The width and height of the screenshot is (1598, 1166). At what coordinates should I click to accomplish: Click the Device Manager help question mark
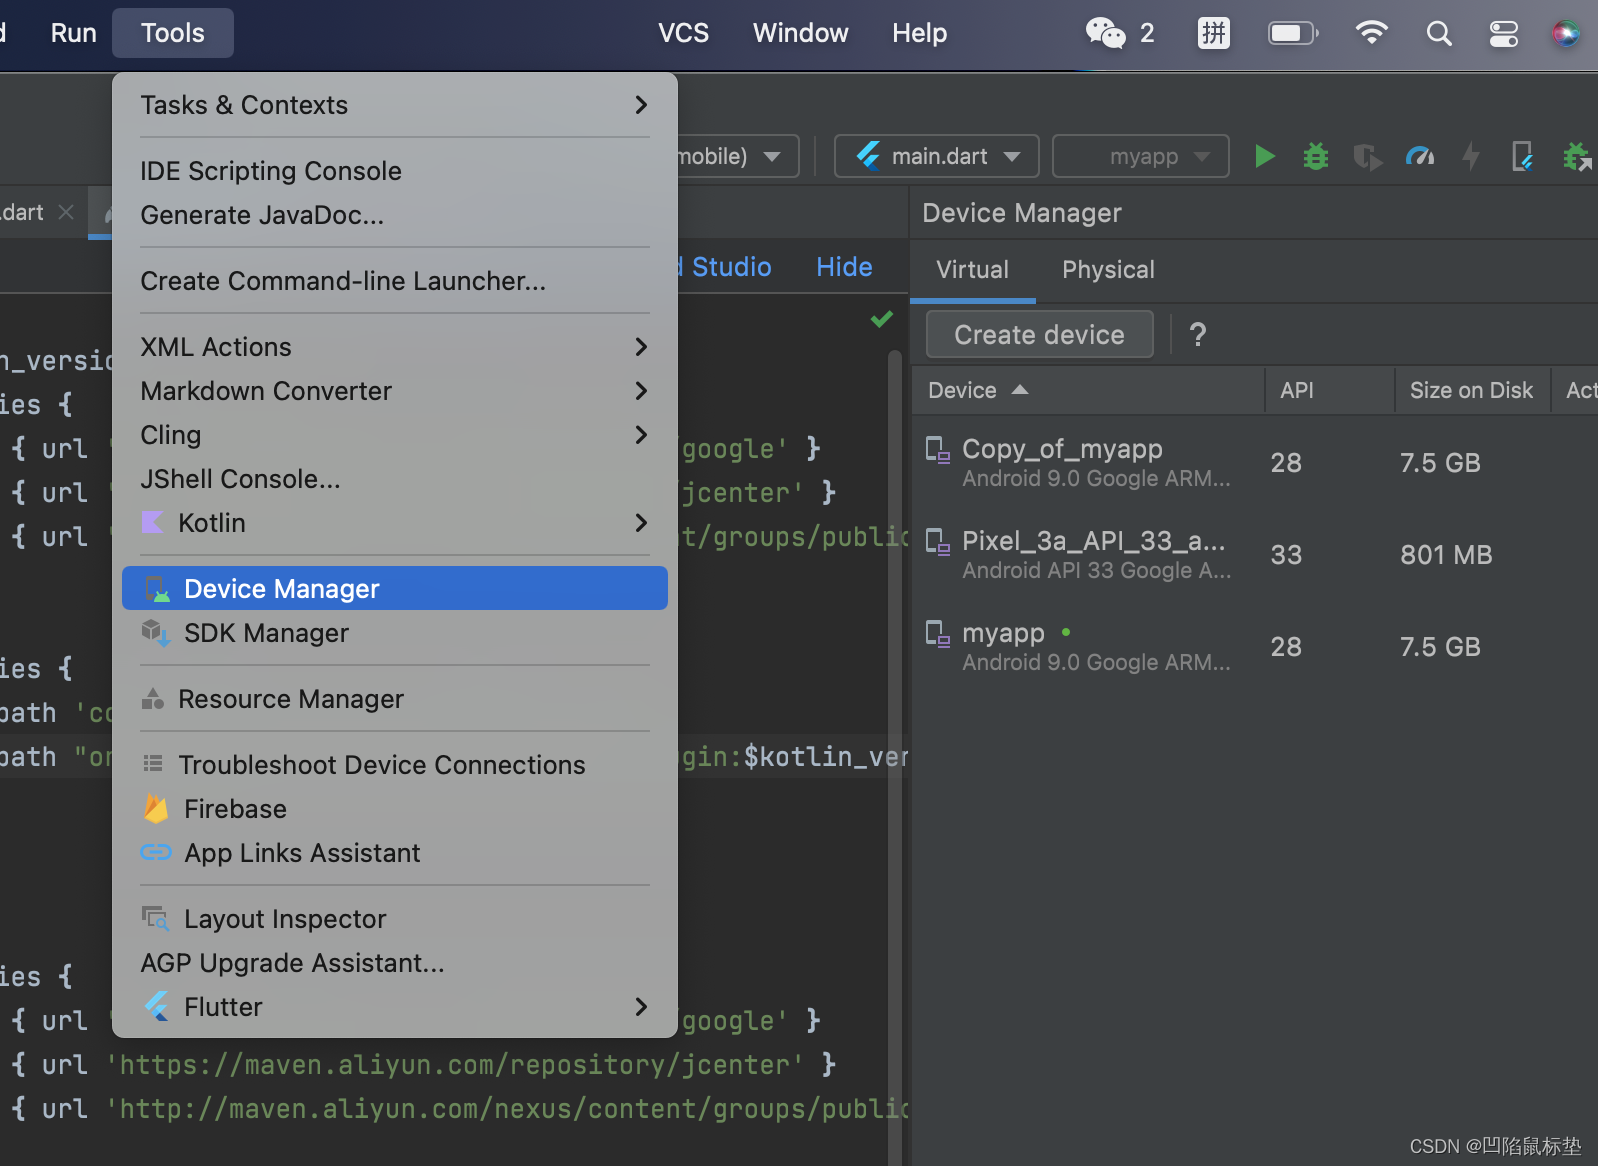click(x=1198, y=334)
